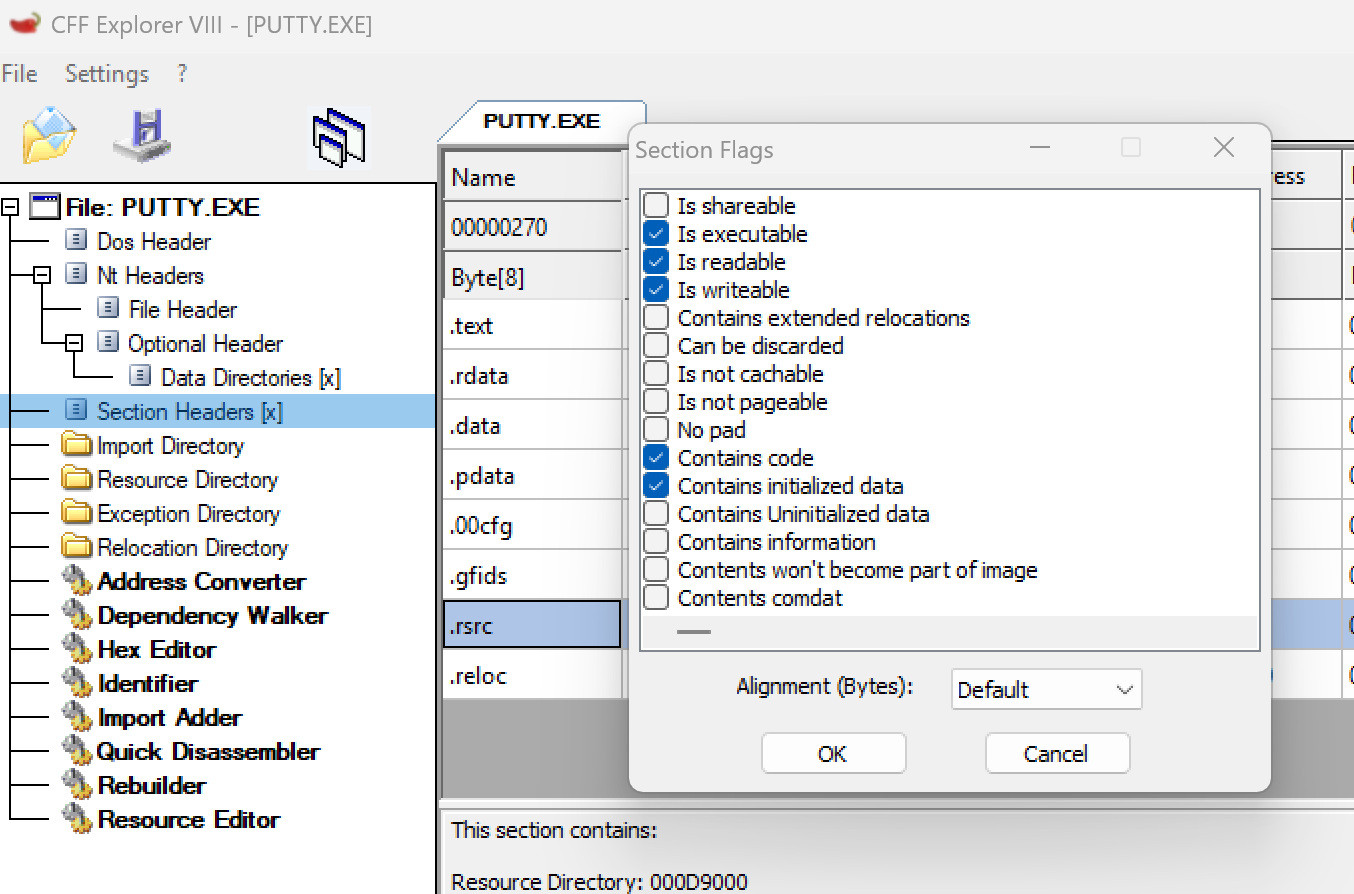Image resolution: width=1354 pixels, height=894 pixels.
Task: Click the flags list horizontal scrollbar thumb
Action: pos(694,632)
